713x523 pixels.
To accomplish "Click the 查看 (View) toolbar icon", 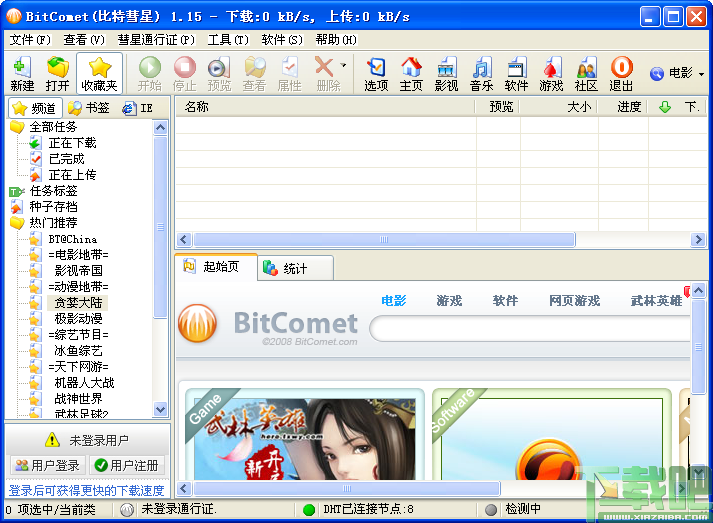I will click(254, 73).
